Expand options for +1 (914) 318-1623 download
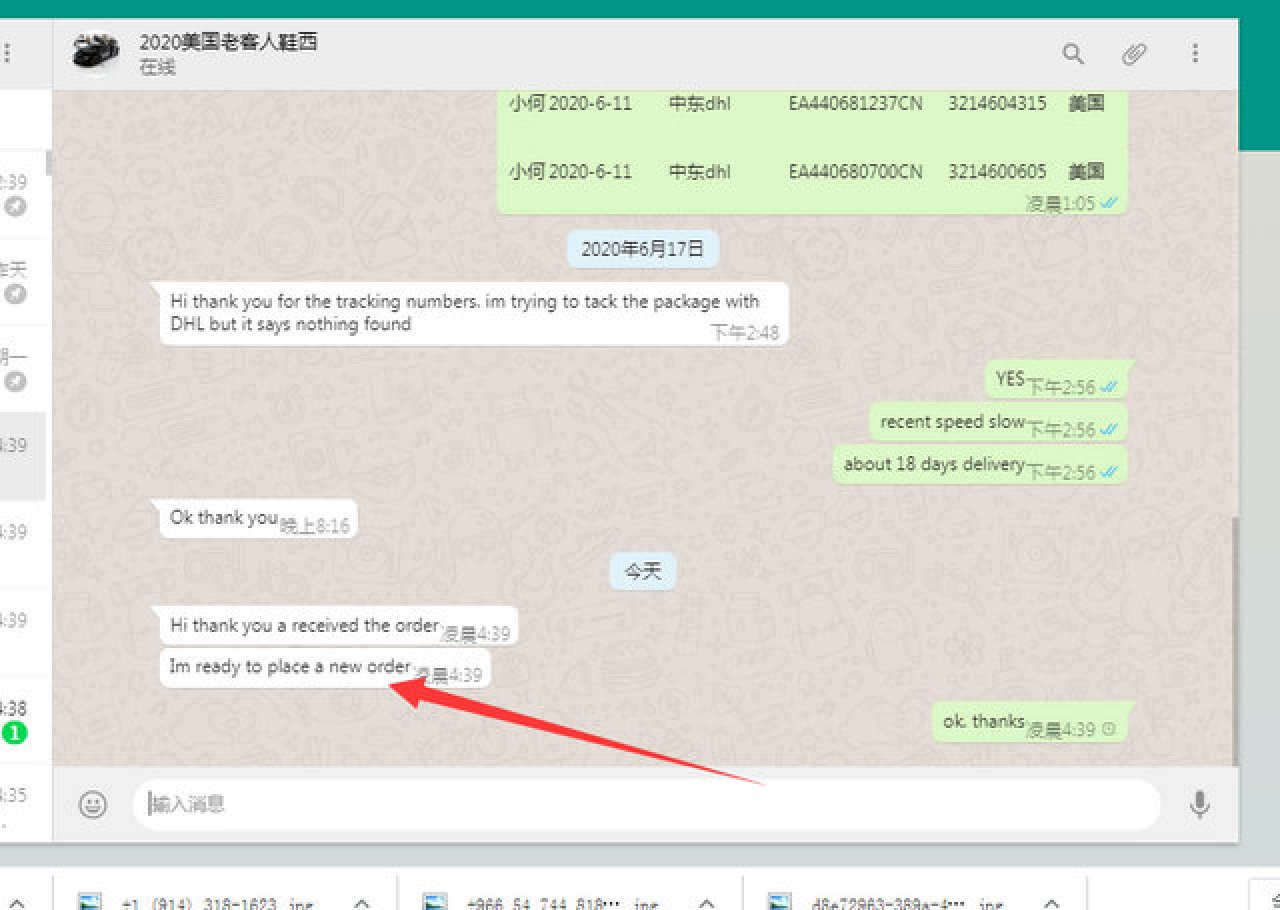Image resolution: width=1280 pixels, height=910 pixels. point(362,902)
